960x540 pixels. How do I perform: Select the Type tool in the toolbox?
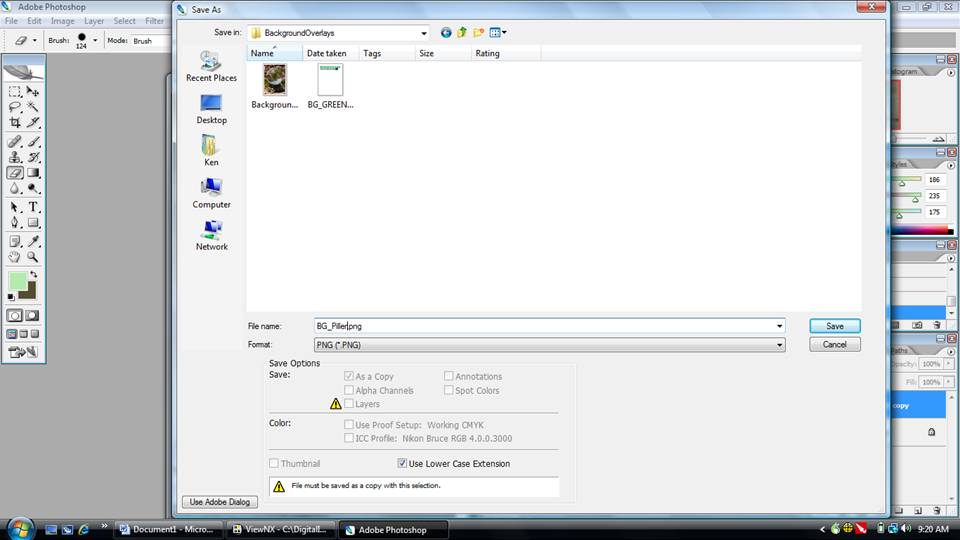(33, 207)
